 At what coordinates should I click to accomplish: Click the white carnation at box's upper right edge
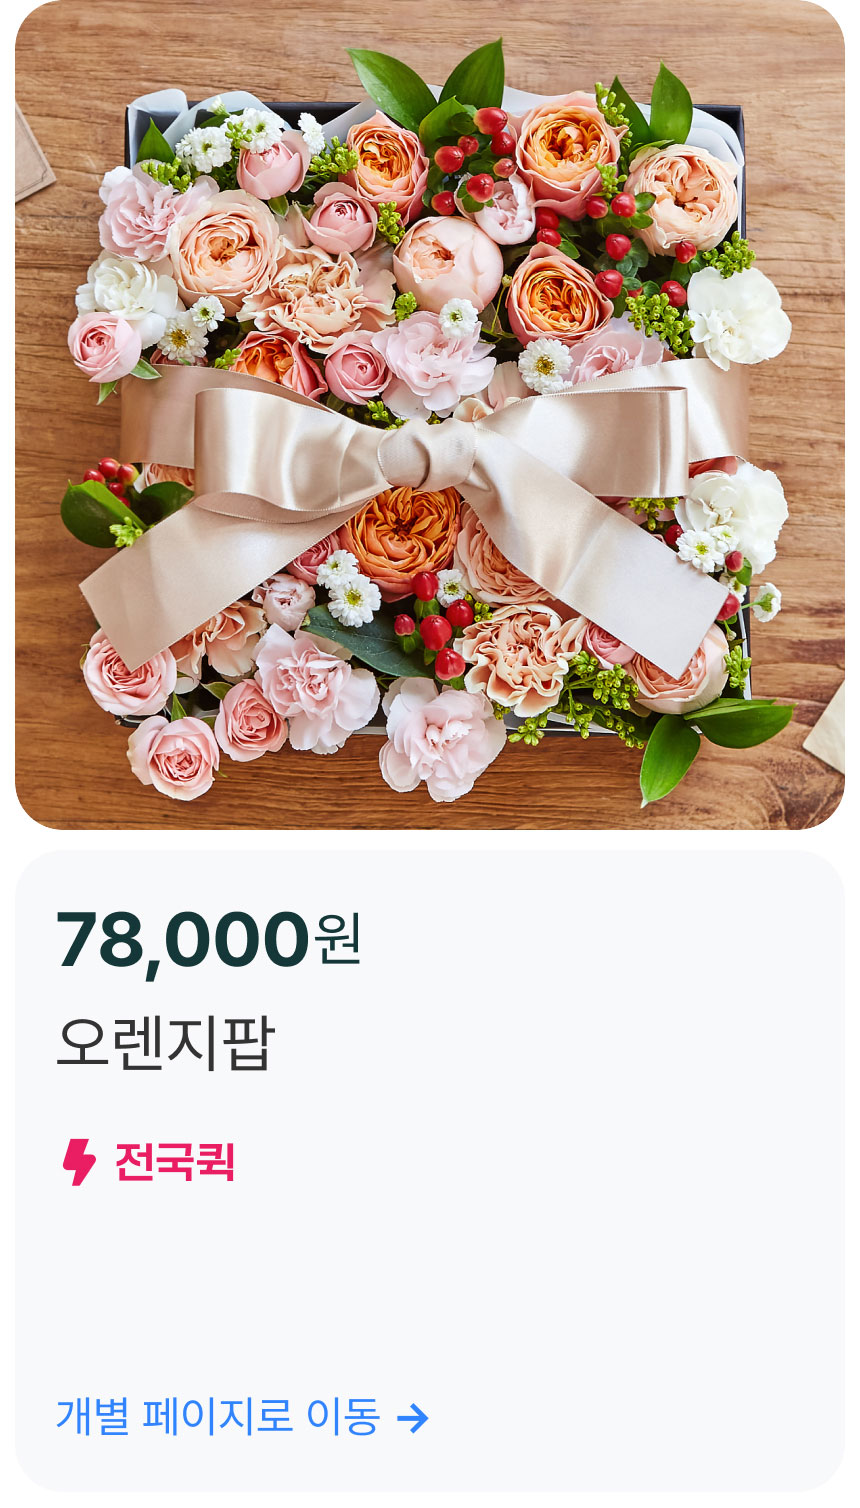pos(738,315)
